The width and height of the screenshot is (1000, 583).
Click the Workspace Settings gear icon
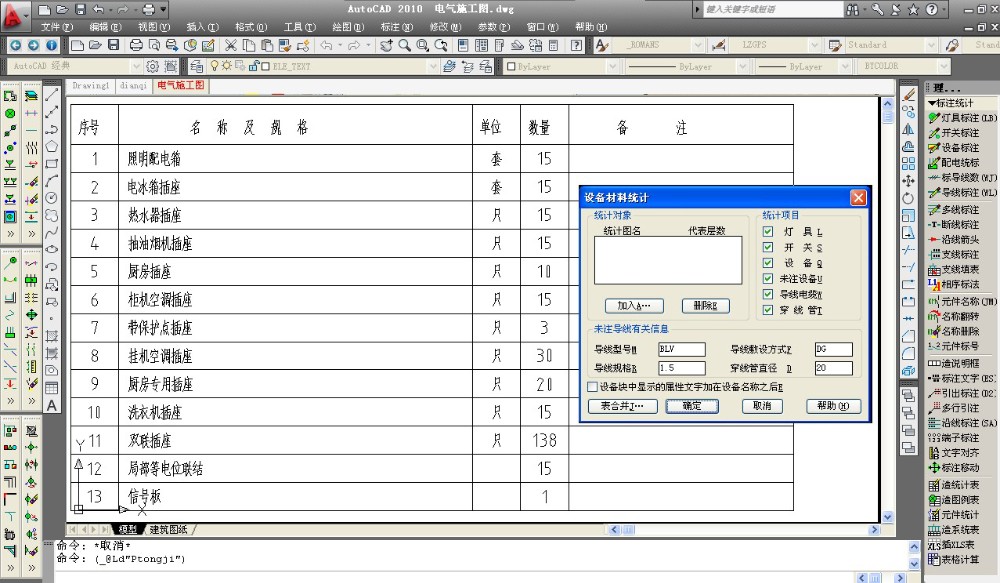(x=152, y=66)
